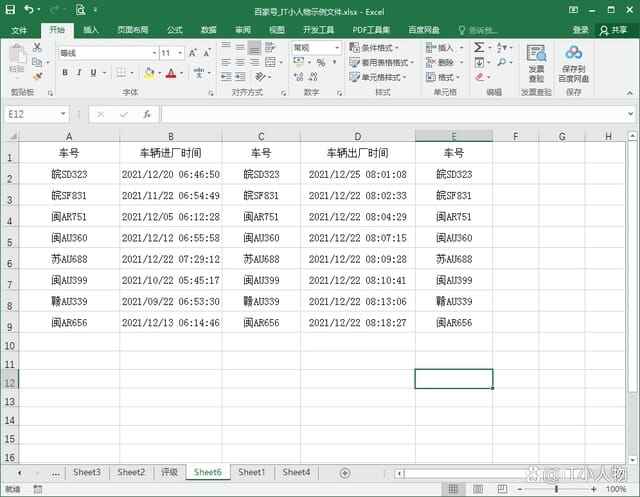Toggle left horizontal alignment
640x497 pixels.
(226, 62)
